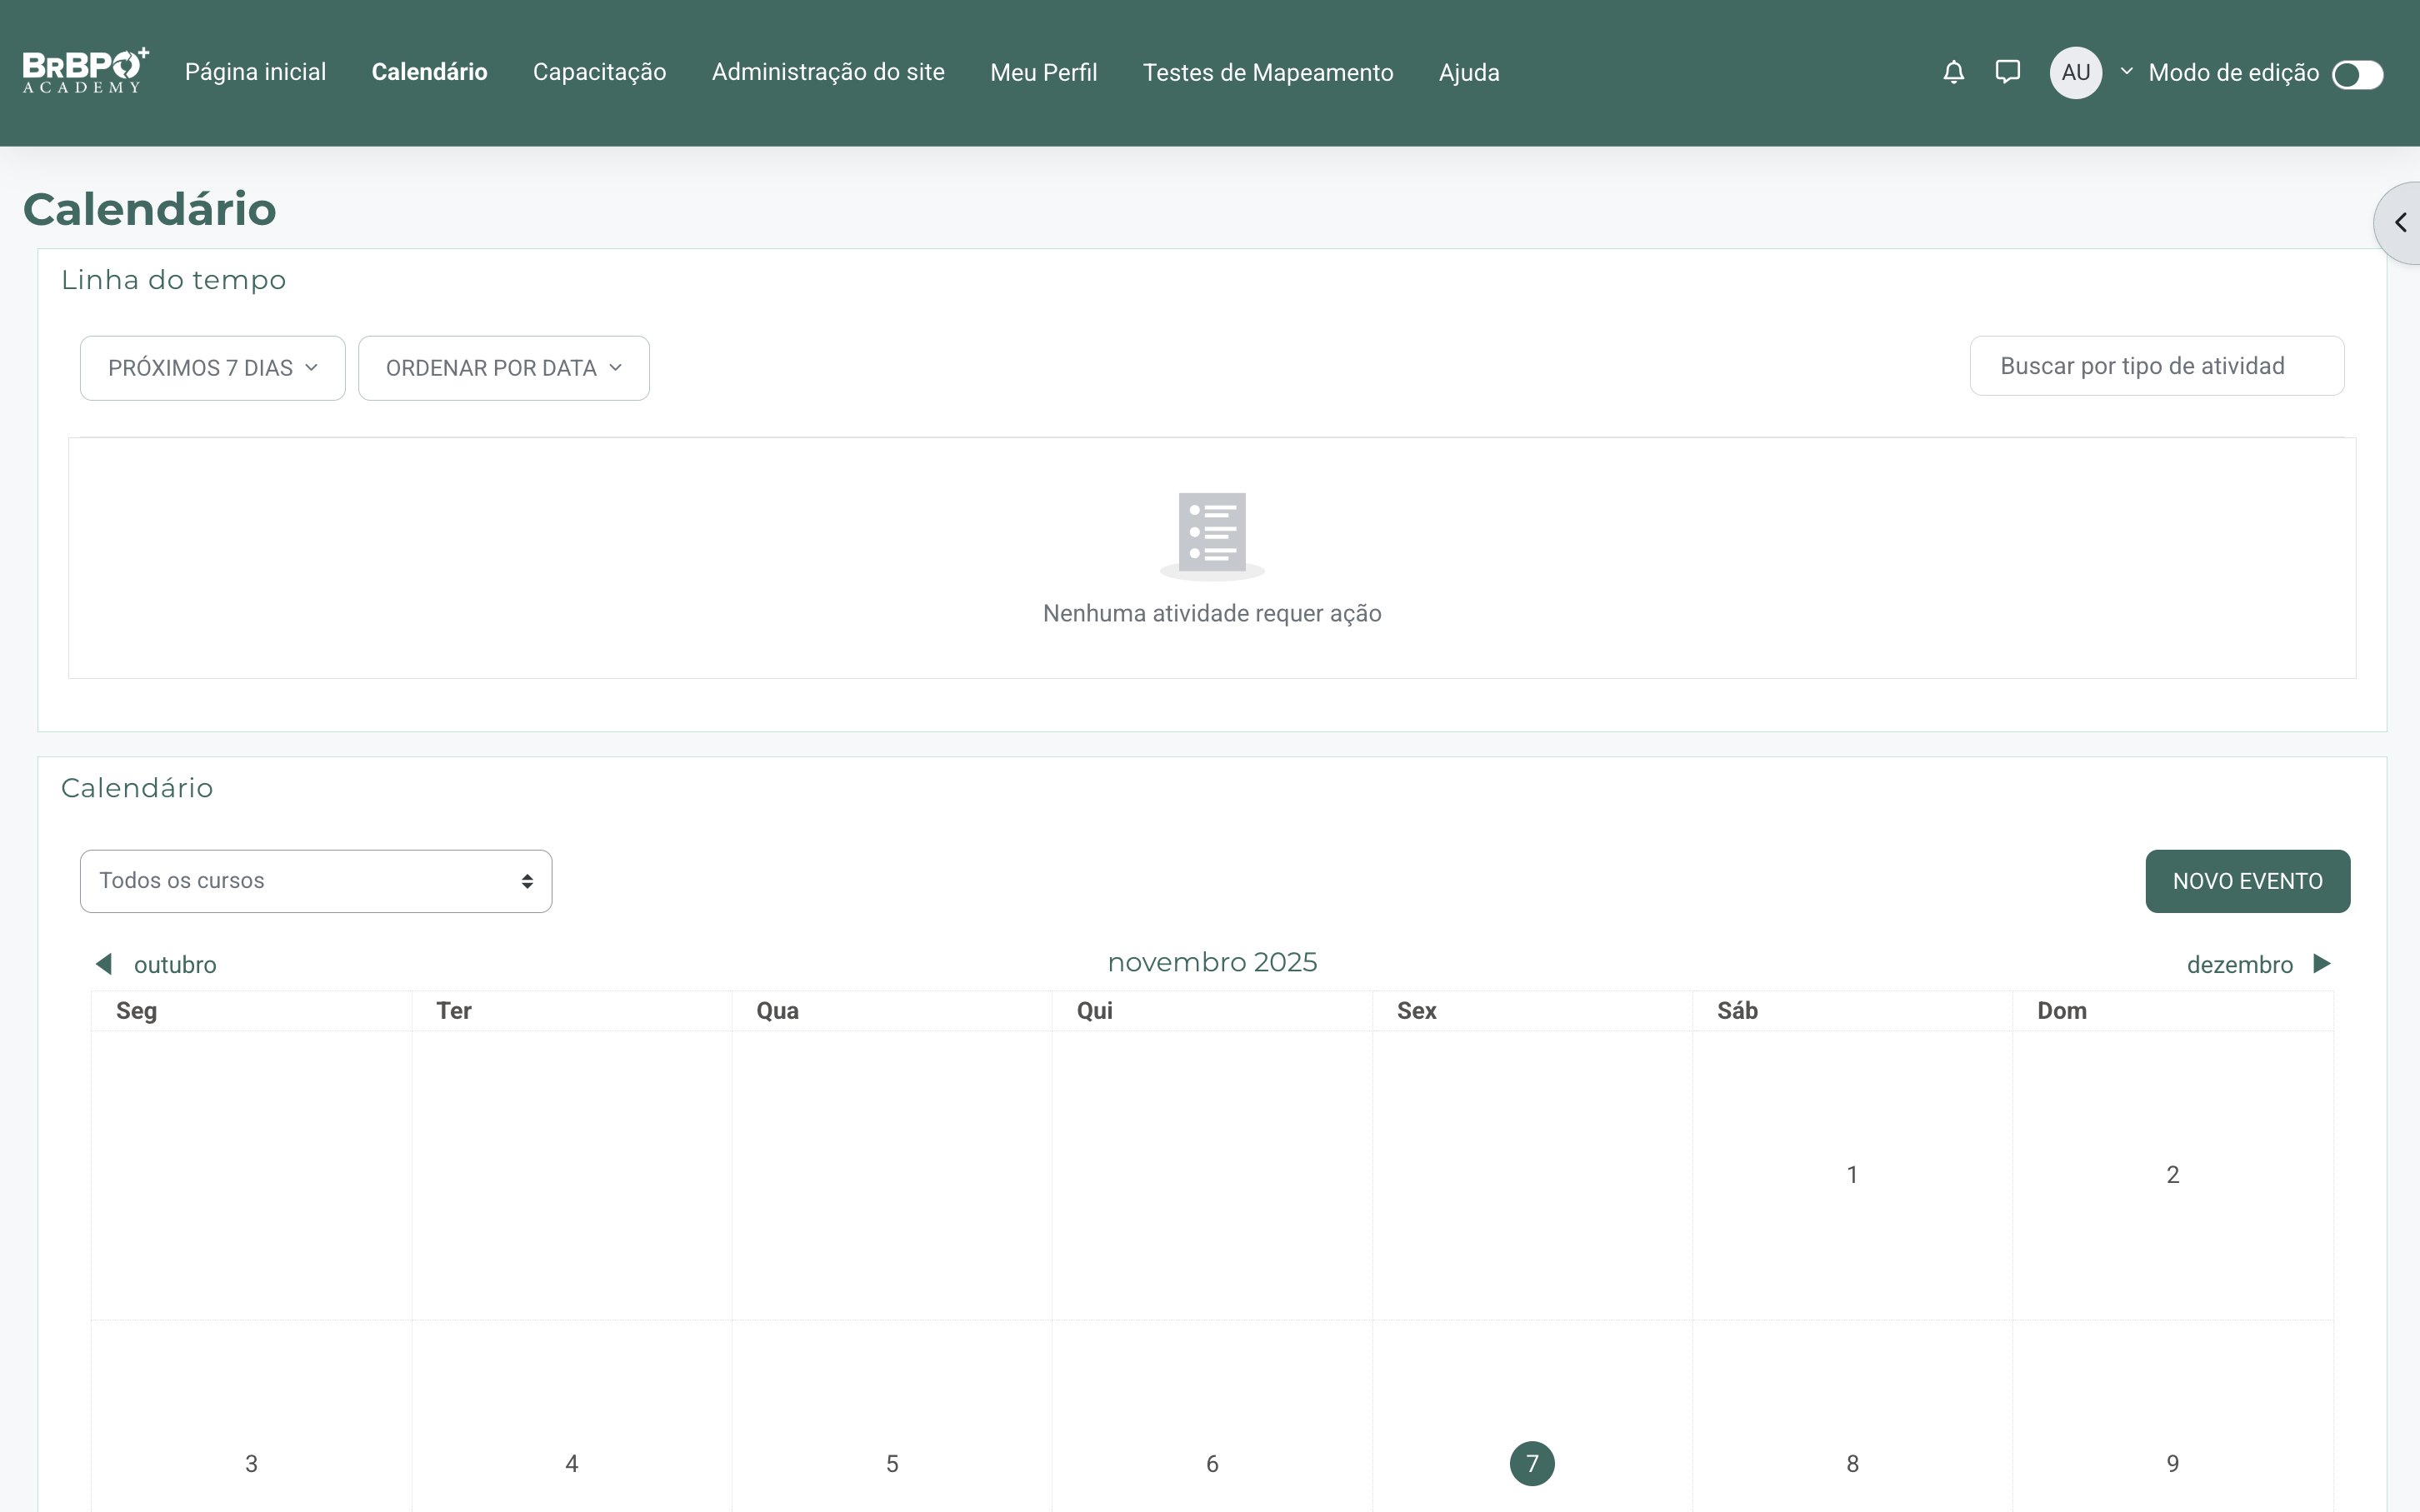
Task: Toggle the Modo de edição switch
Action: (x=2357, y=74)
